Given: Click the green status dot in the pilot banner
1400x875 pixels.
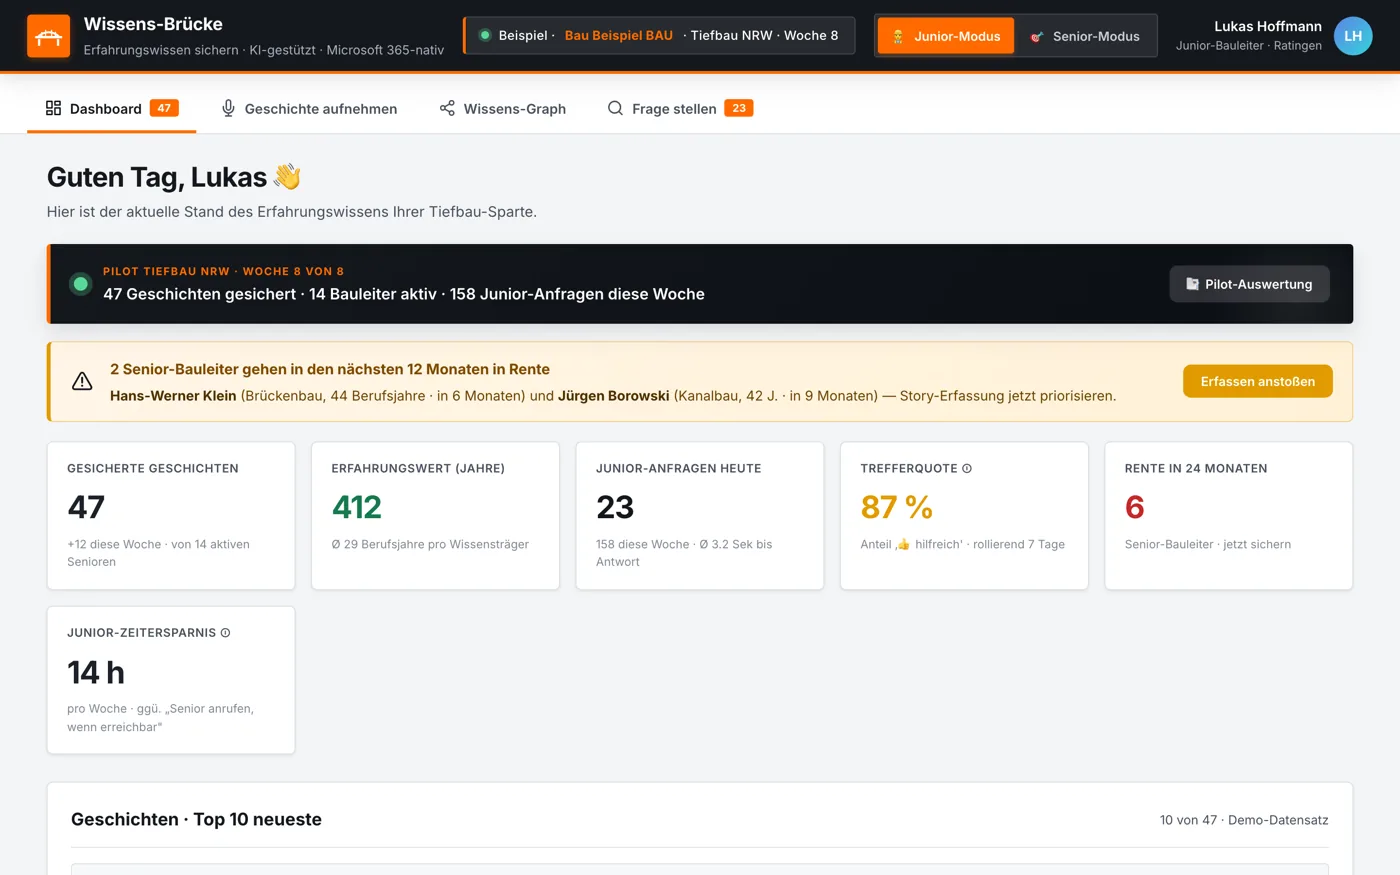Looking at the screenshot, I should tap(81, 284).
